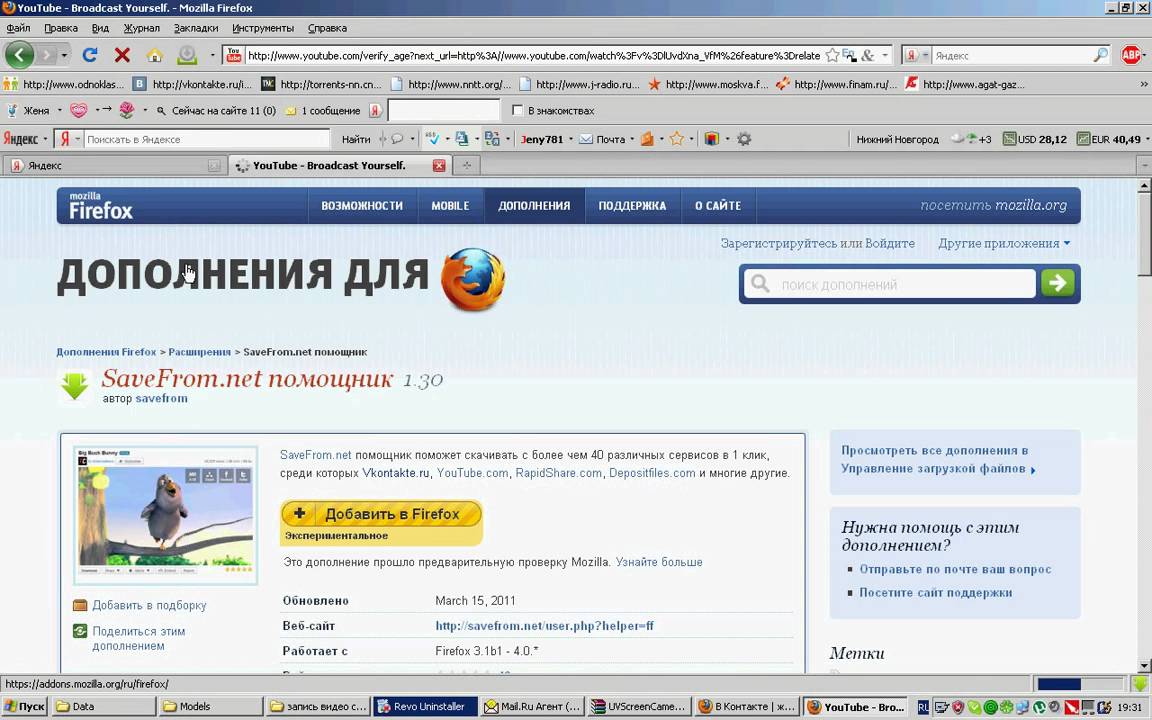Click the red shield tray icon
The width and height of the screenshot is (1152, 720).
957,707
